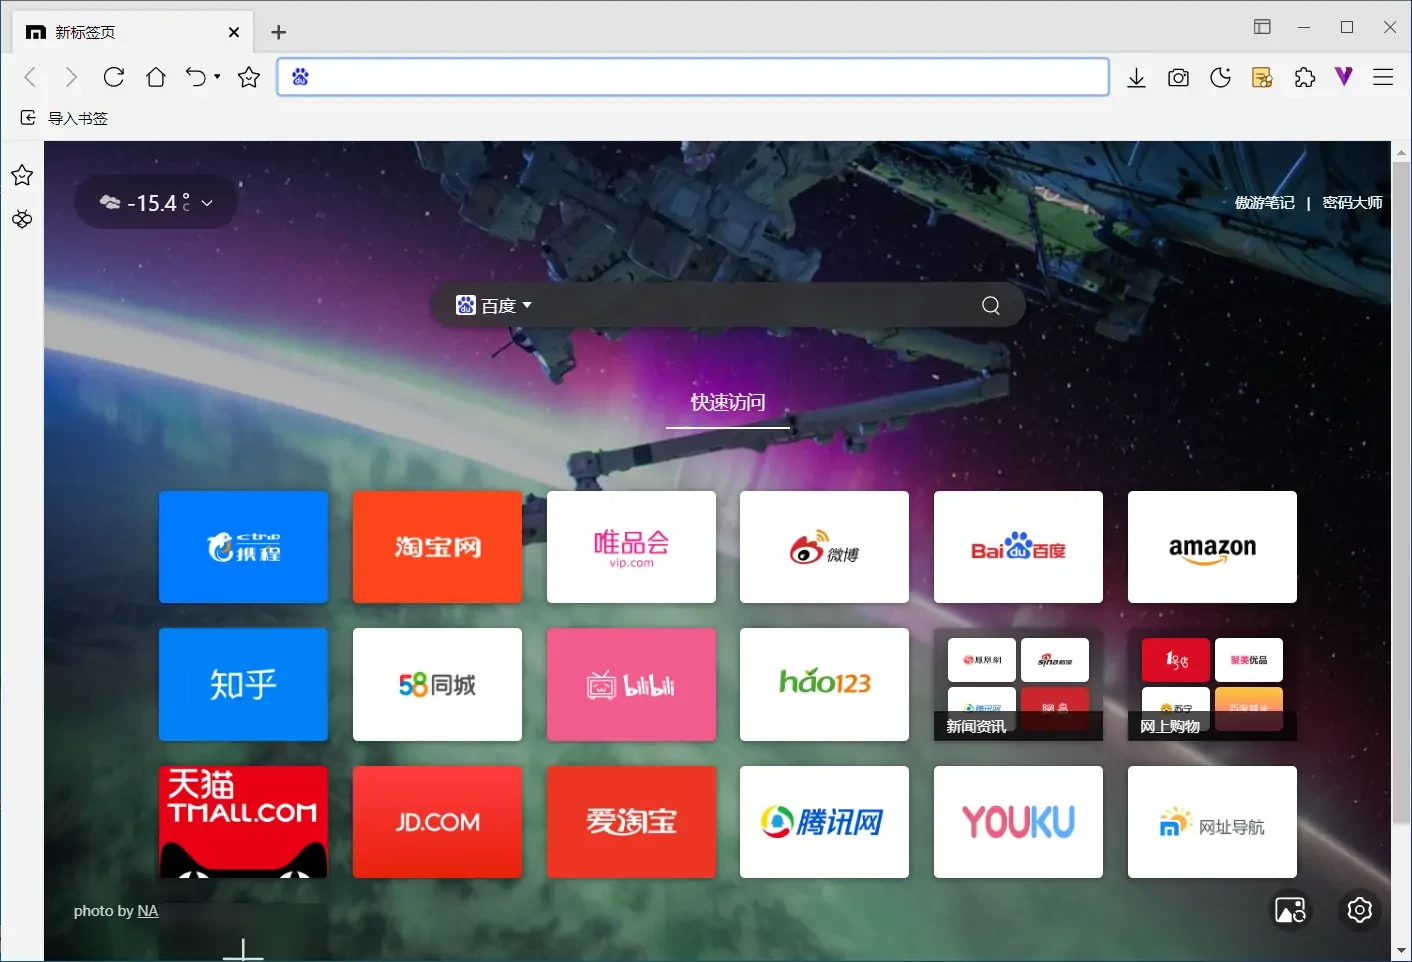Open the 淘宝网 tile
Image resolution: width=1412 pixels, height=962 pixels.
[x=437, y=547]
